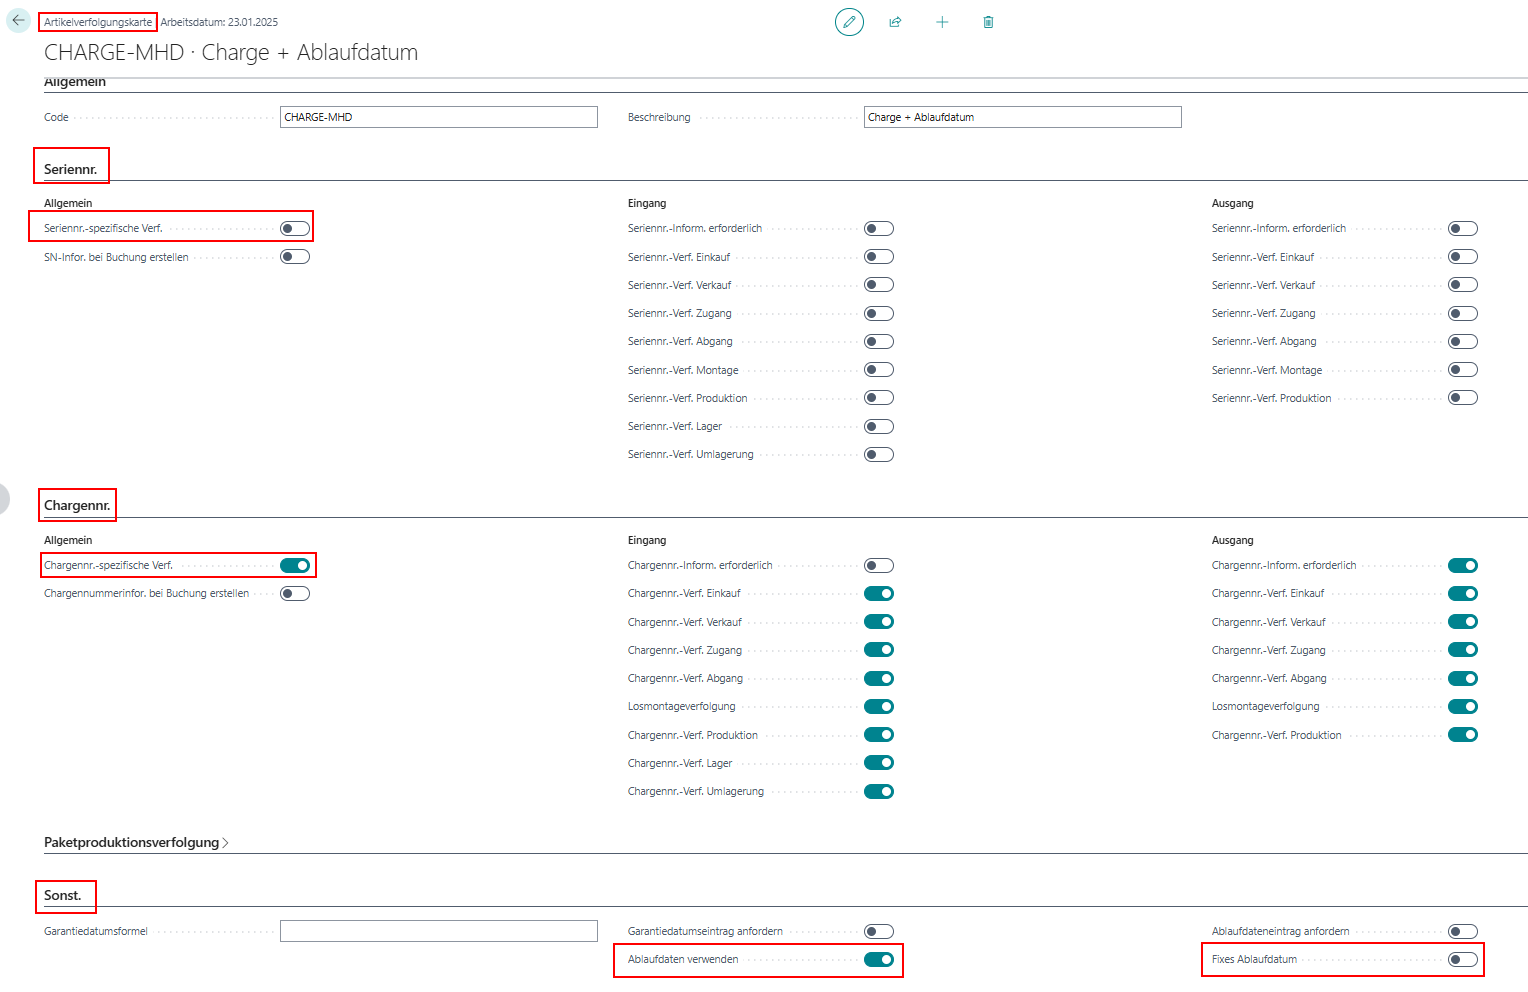
Task: Enable the Fixes Ablaufdatum toggle
Action: pyautogui.click(x=1463, y=959)
